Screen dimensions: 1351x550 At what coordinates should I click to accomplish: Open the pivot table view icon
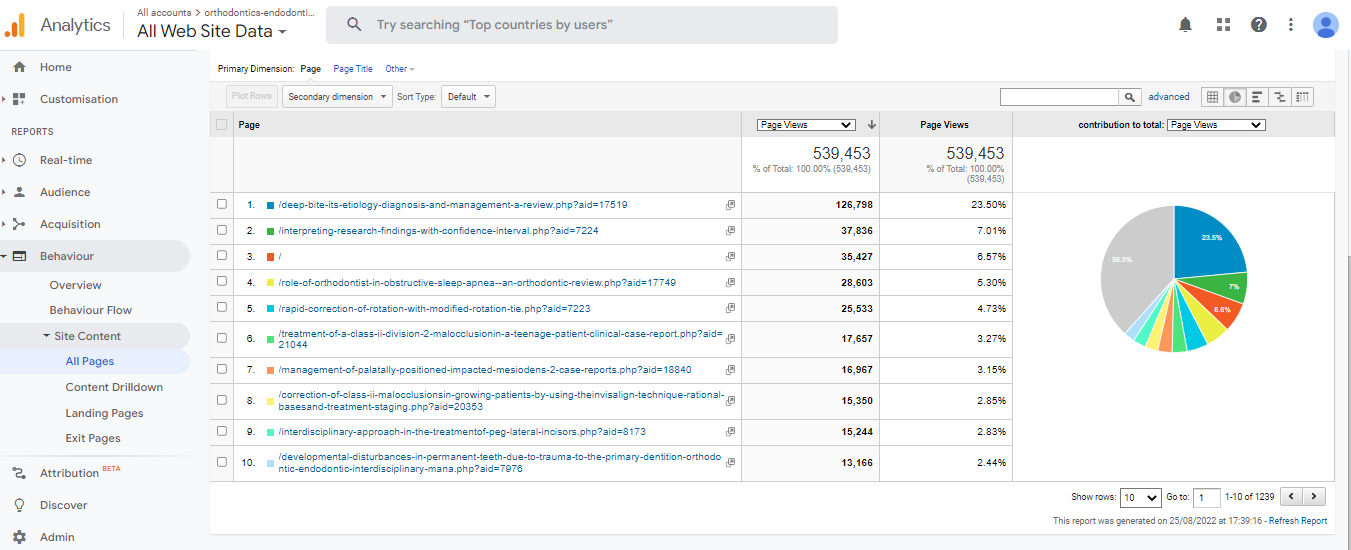1302,97
